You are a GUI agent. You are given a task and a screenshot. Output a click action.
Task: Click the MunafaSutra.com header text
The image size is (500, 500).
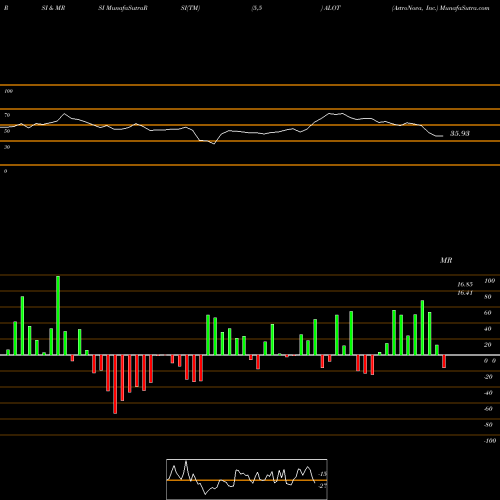(x=465, y=8)
